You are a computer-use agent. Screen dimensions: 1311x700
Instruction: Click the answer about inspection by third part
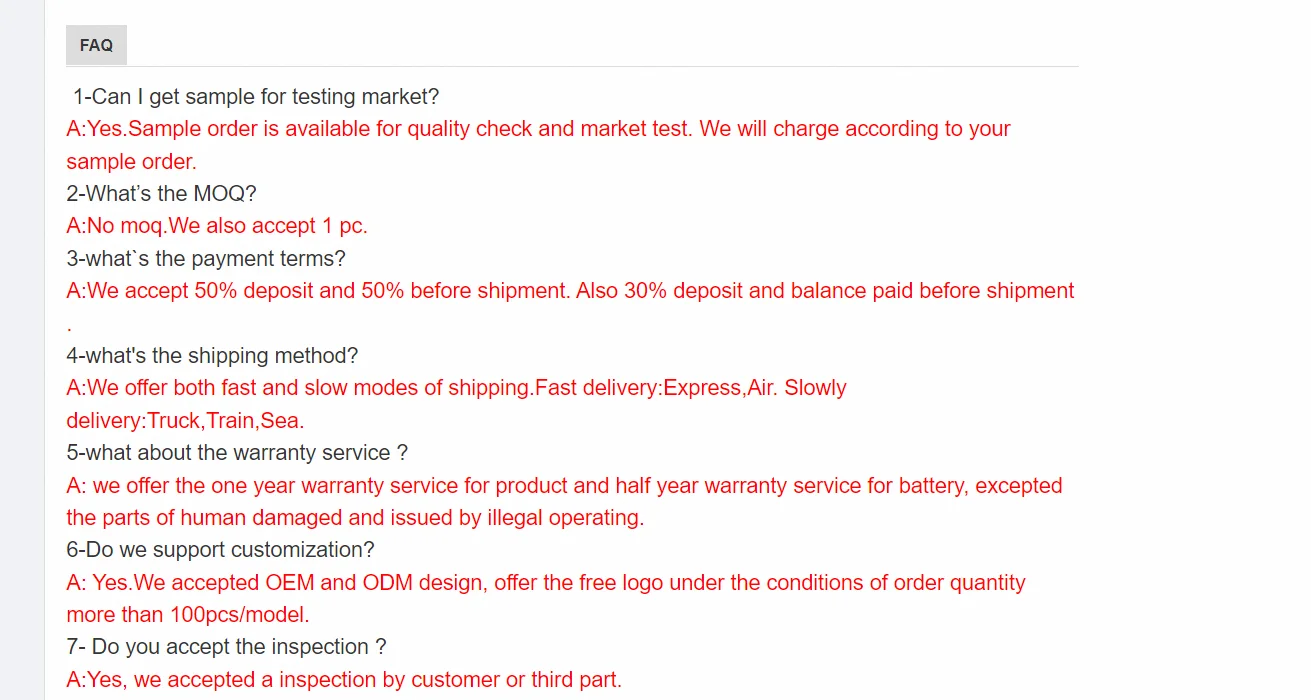tap(343, 678)
